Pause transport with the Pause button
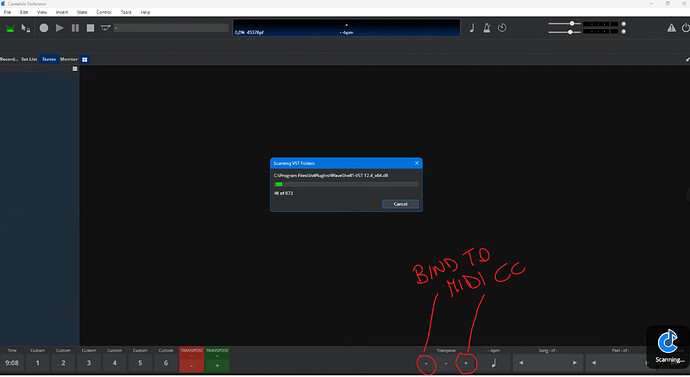The image size is (690, 377). click(75, 28)
